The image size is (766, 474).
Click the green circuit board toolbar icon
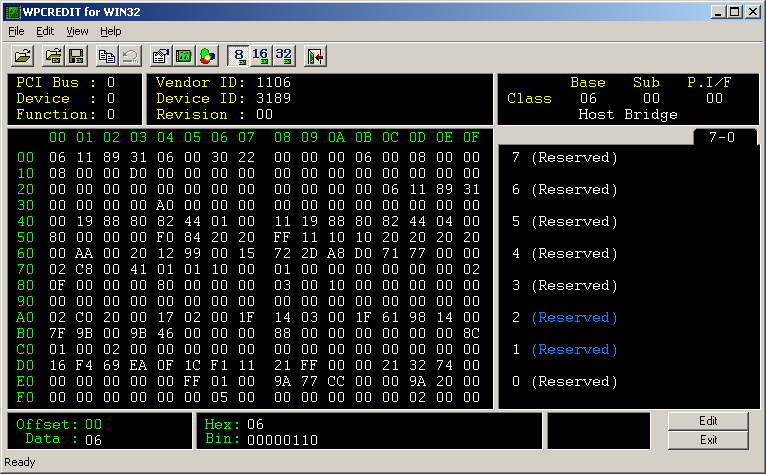184,56
